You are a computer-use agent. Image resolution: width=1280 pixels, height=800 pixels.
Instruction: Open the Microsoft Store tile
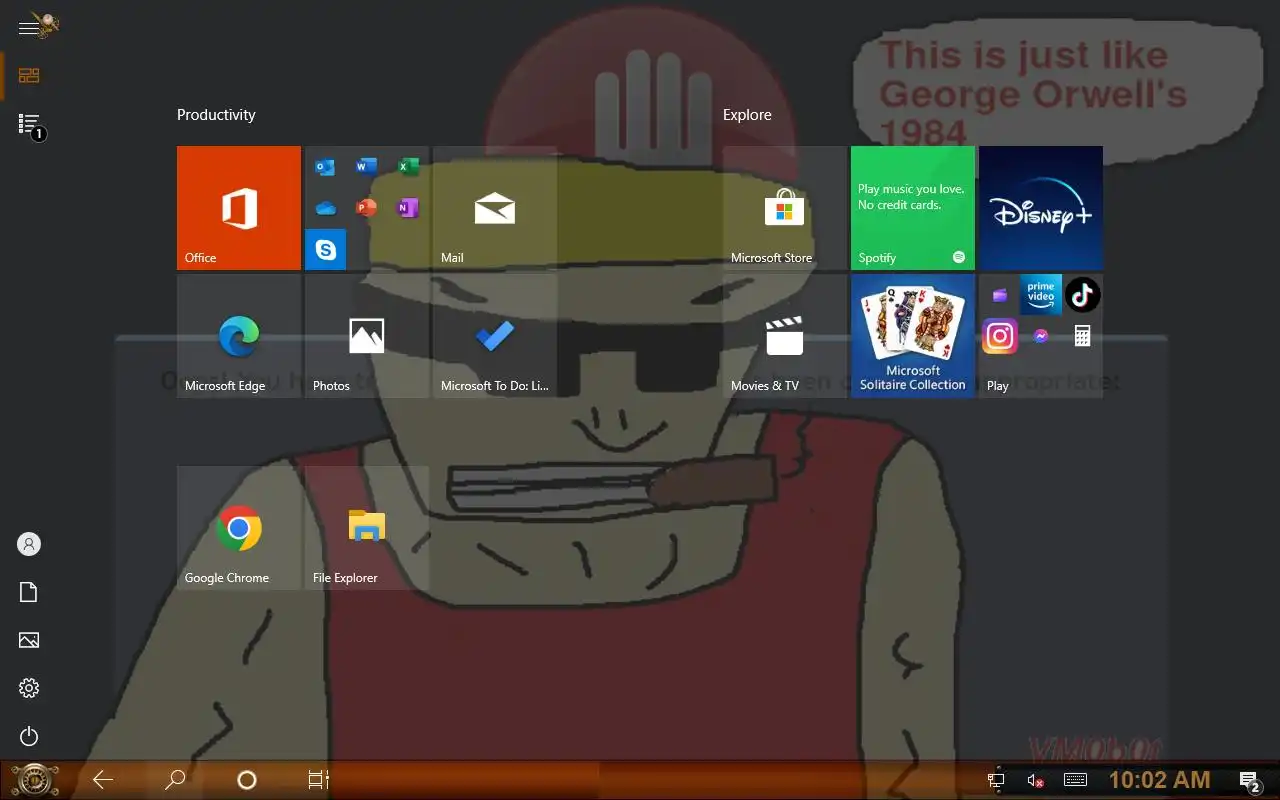(785, 208)
